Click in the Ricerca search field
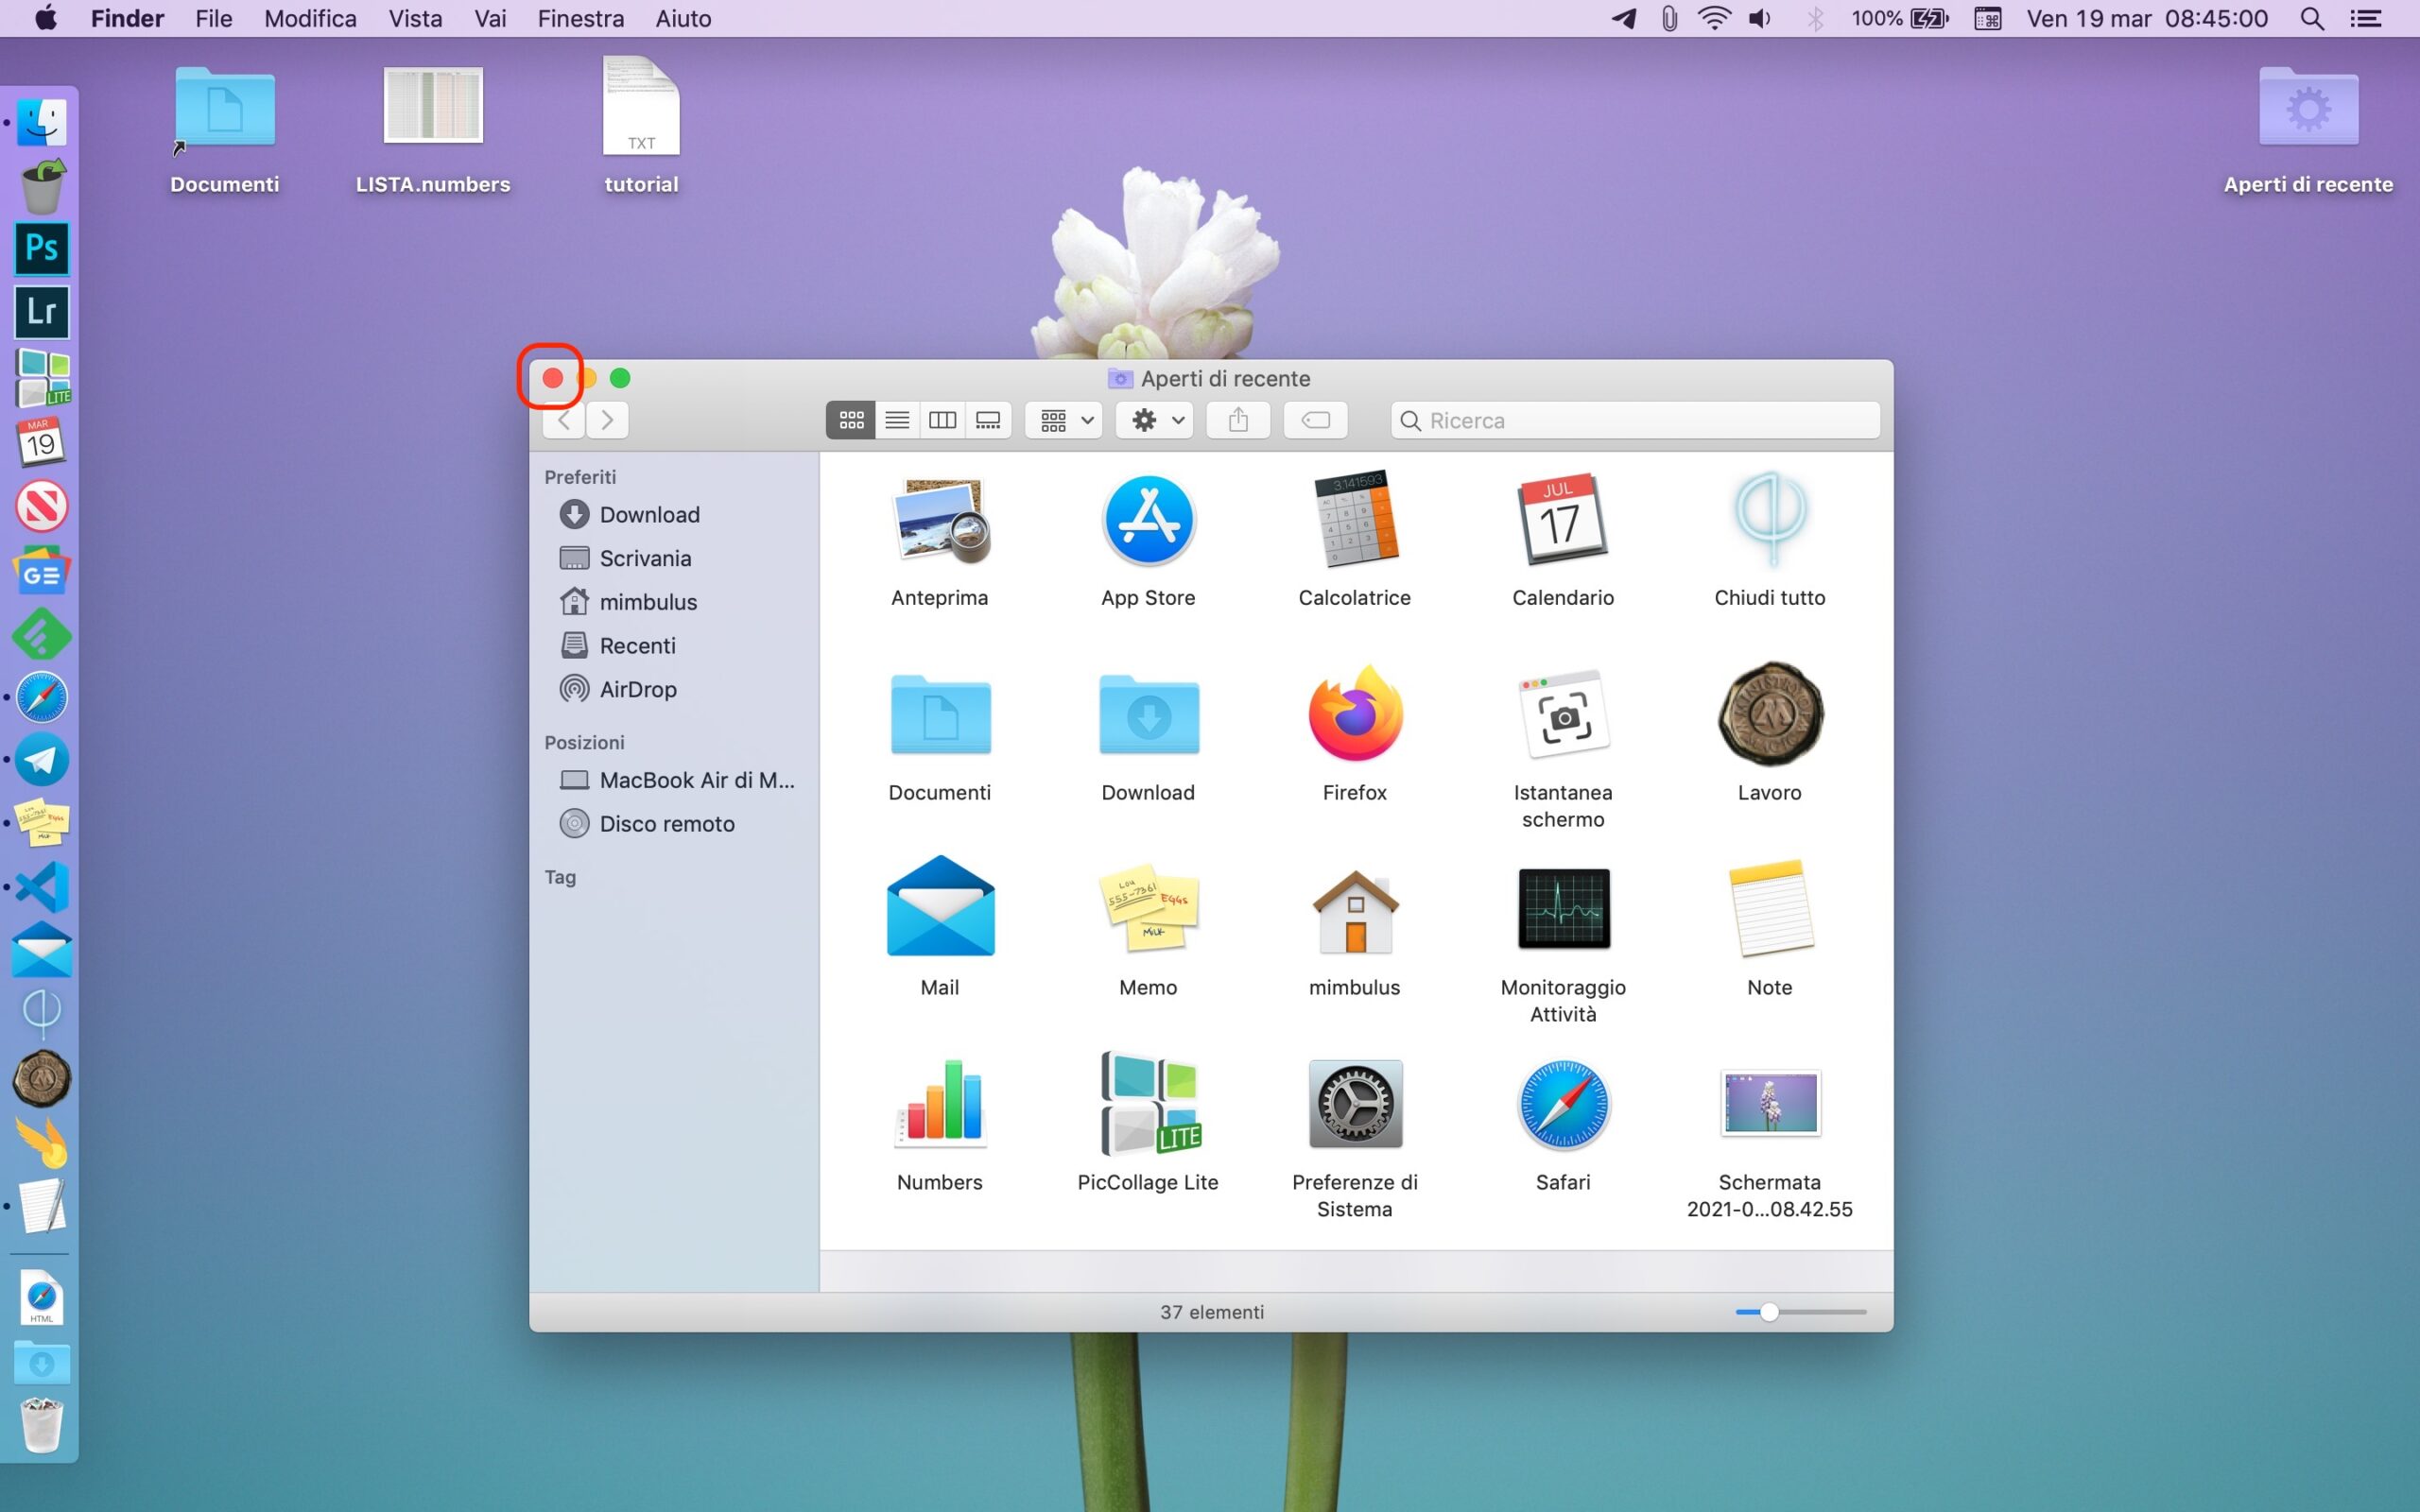This screenshot has height=1512, width=2420. pos(1640,420)
